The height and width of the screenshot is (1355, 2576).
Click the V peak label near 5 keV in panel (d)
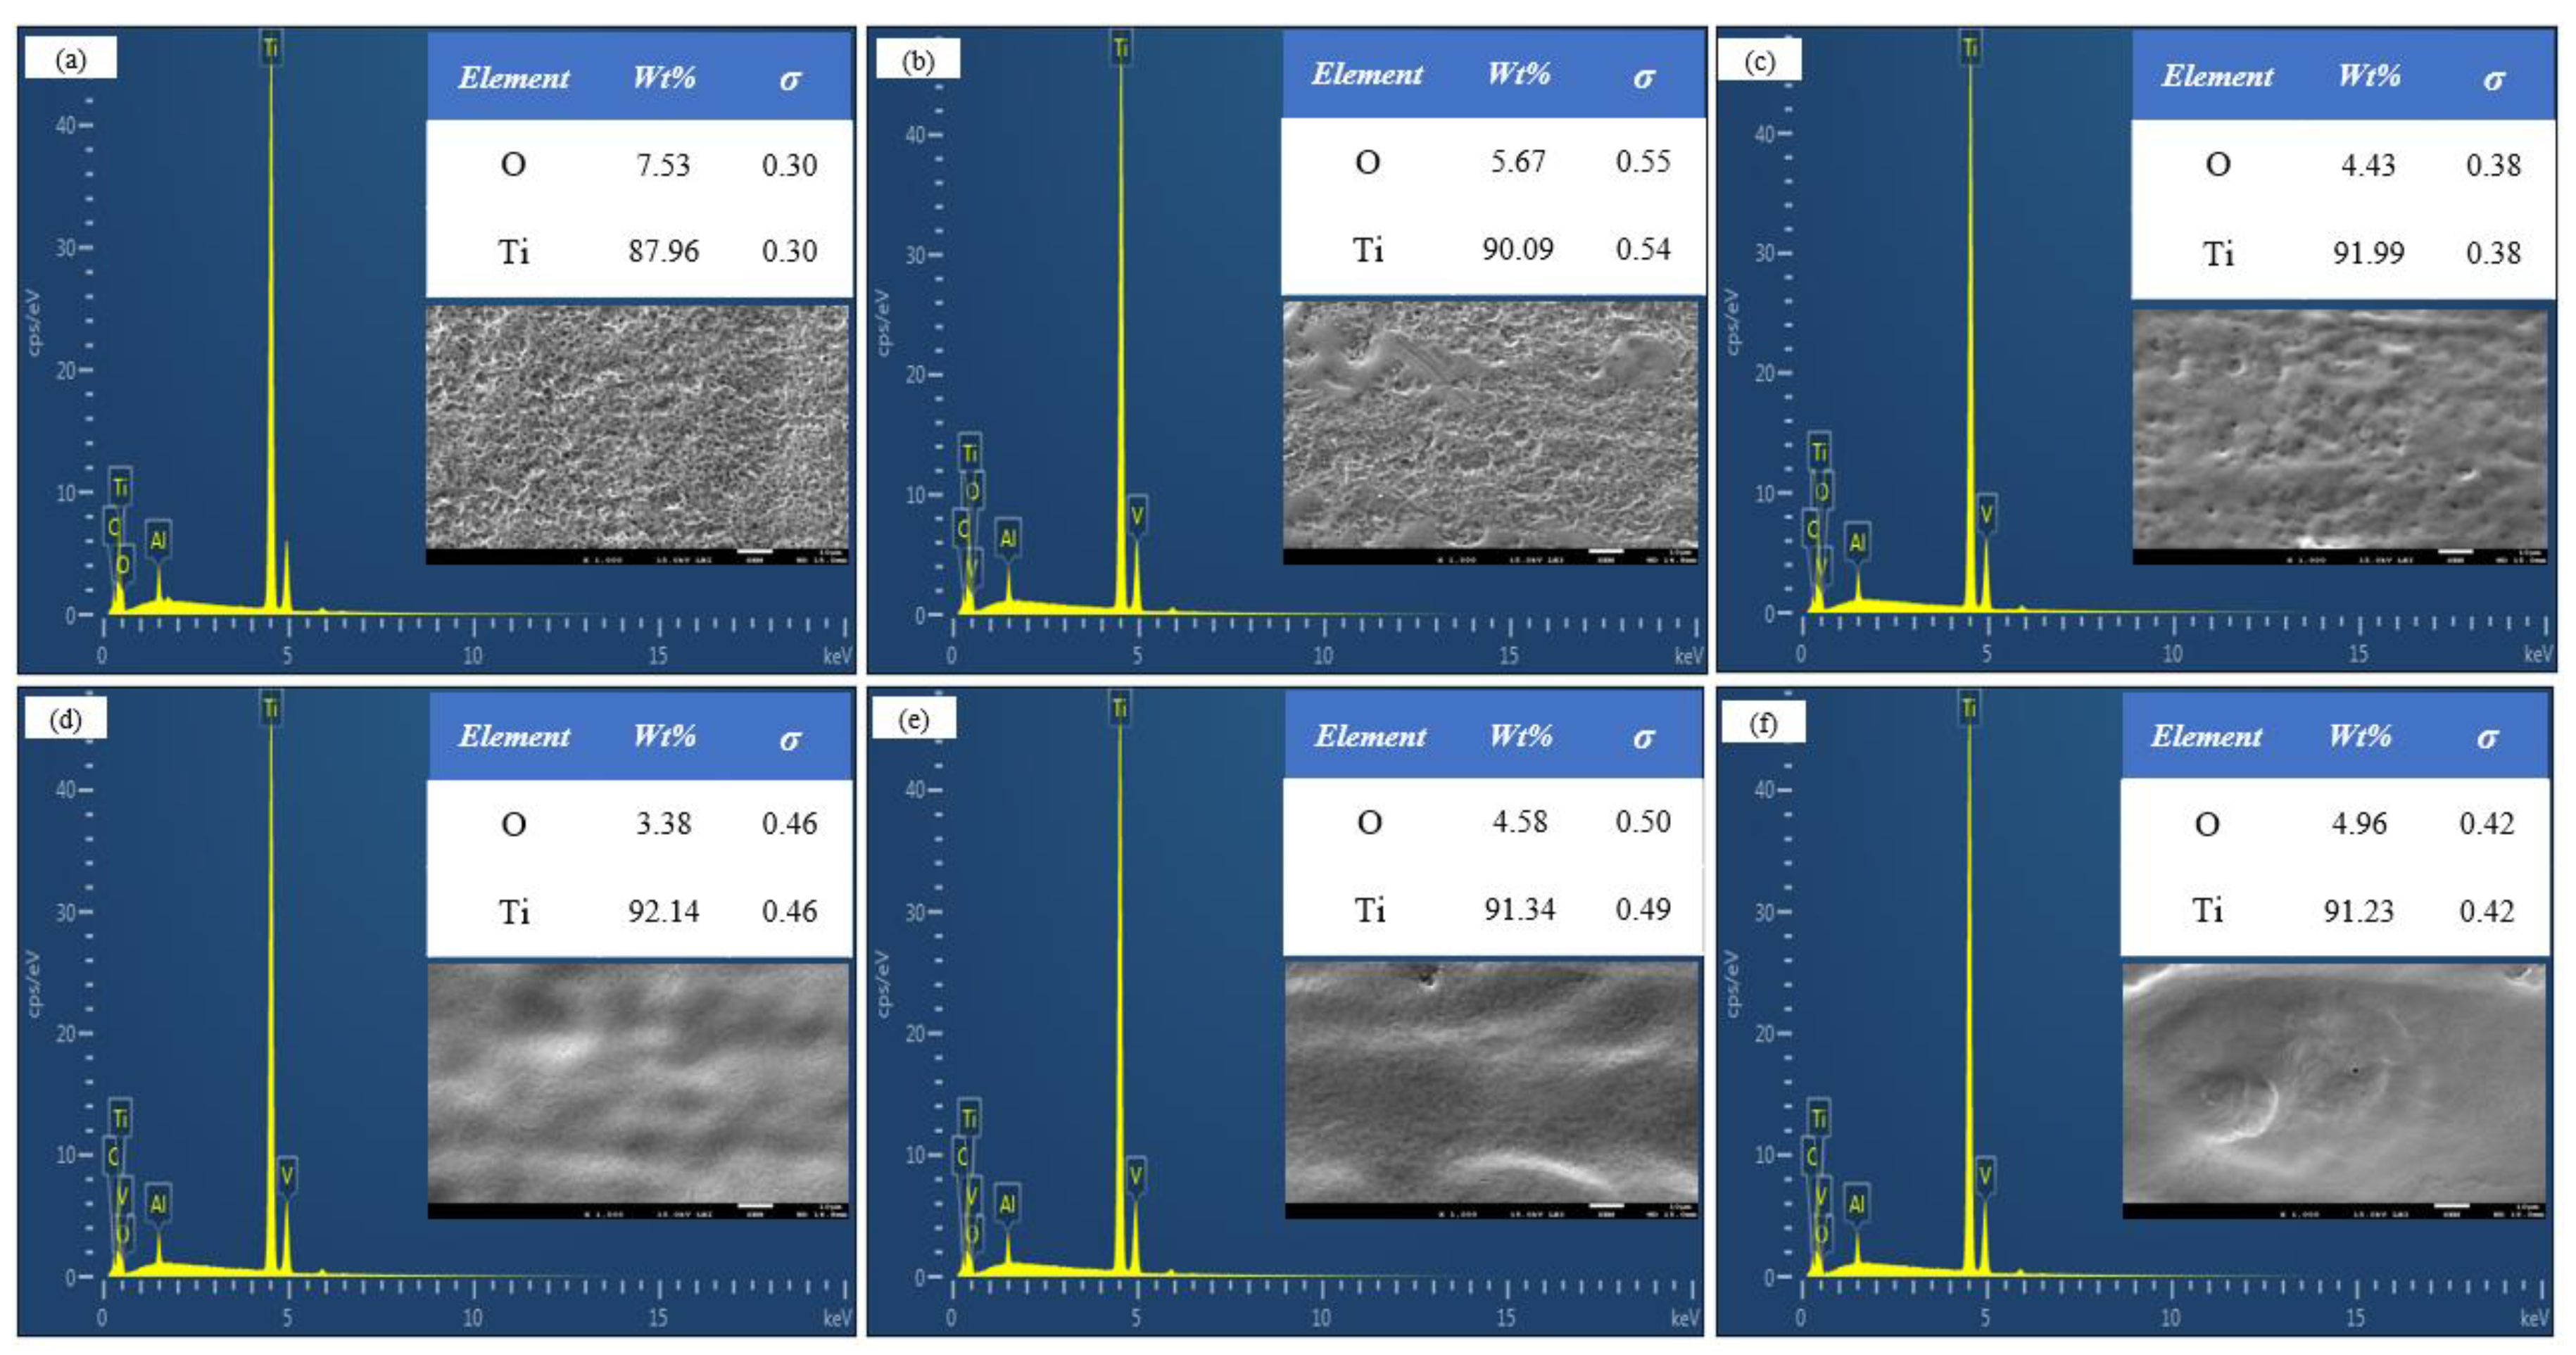[x=287, y=1175]
